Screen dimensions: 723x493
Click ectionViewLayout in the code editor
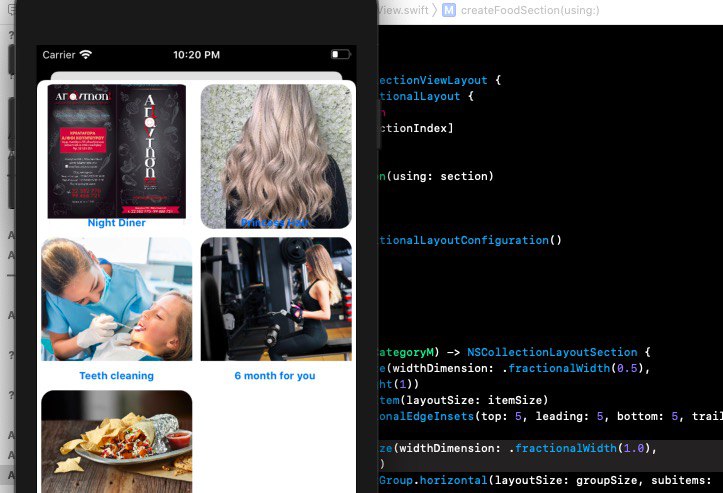tap(433, 80)
